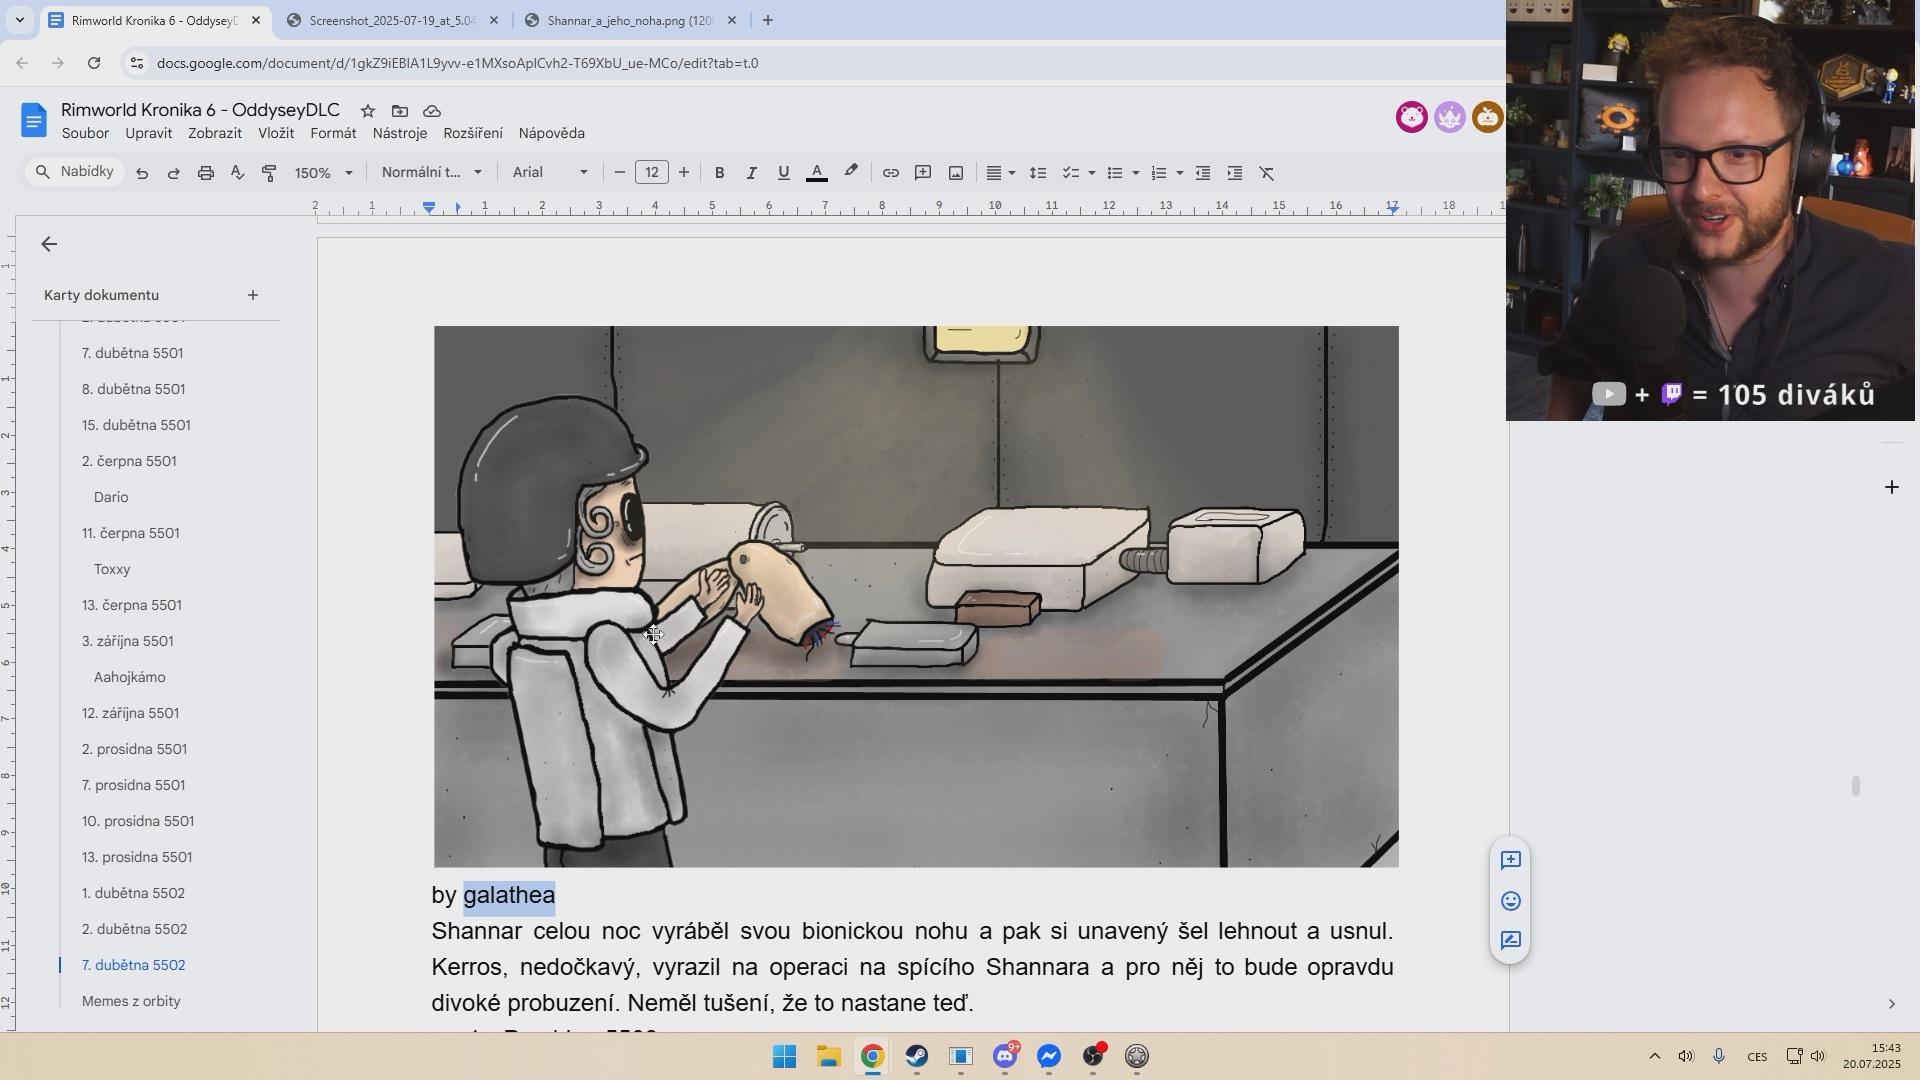
Task: Decrease font size with minus button
Action: tap(619, 173)
